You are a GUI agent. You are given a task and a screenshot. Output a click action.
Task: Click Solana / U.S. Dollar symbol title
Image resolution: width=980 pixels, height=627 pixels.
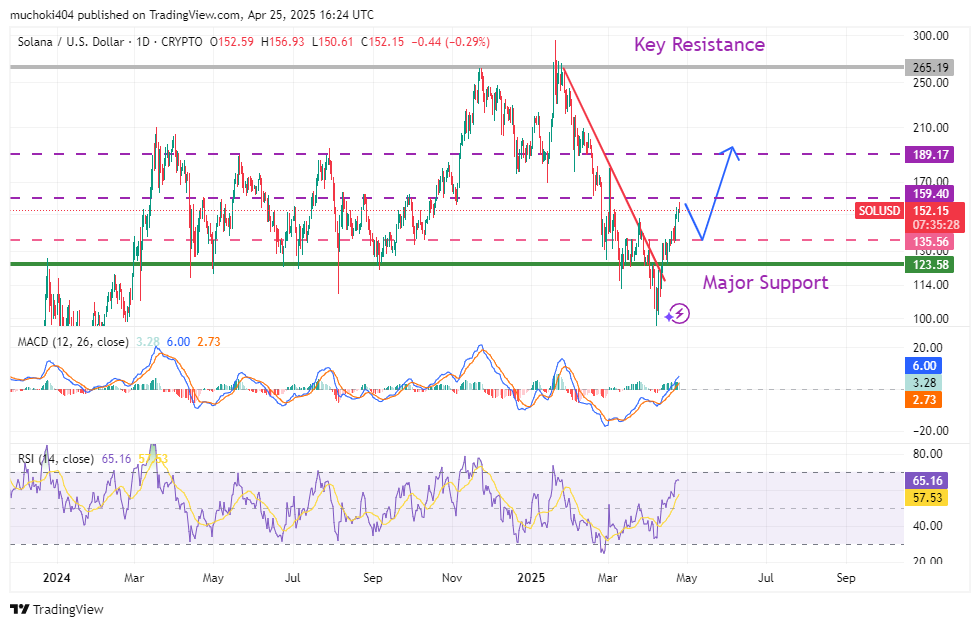click(x=71, y=42)
